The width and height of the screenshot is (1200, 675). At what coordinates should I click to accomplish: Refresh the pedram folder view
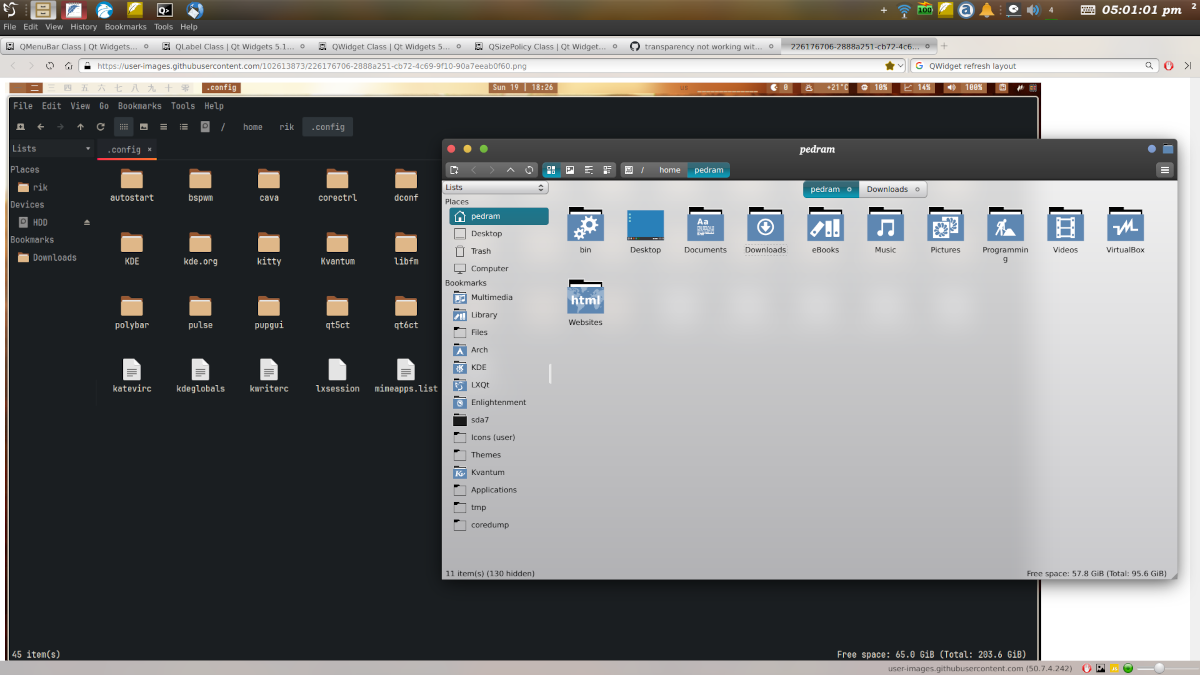tap(530, 170)
